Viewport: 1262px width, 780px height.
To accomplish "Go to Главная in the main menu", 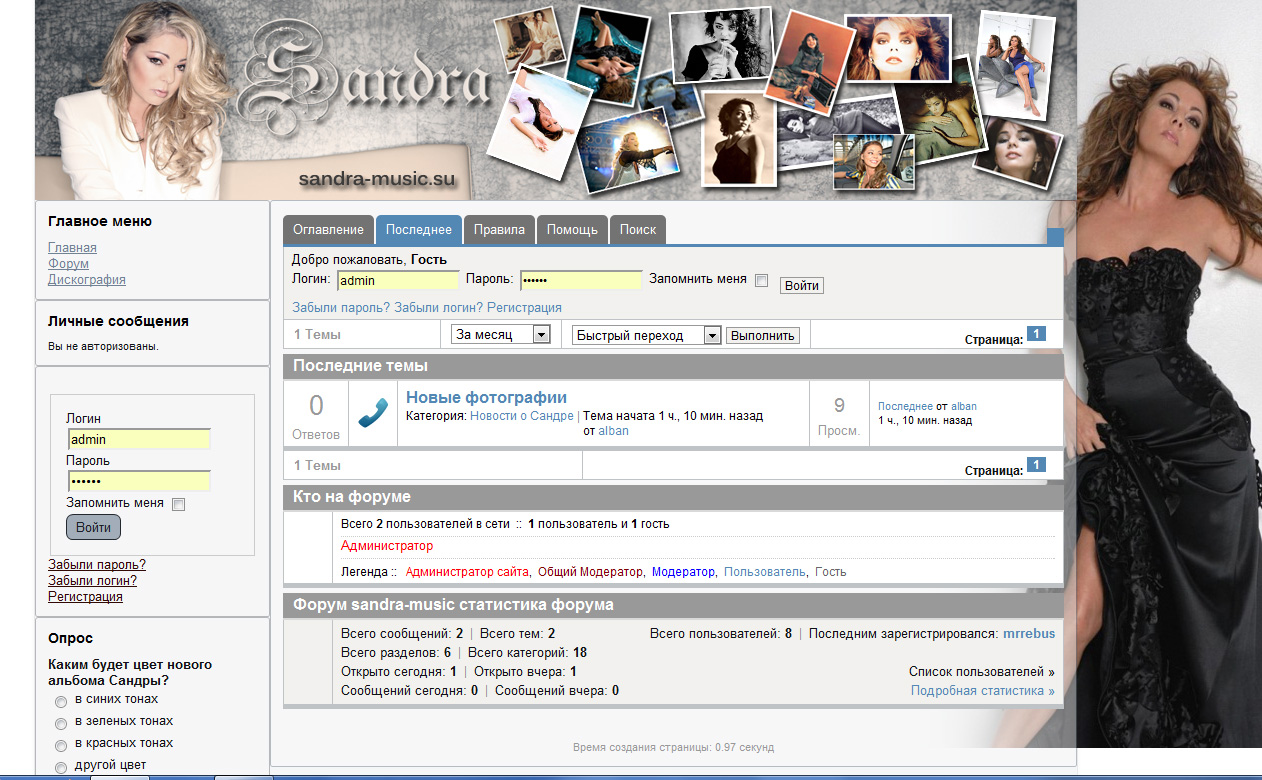I will (x=72, y=248).
